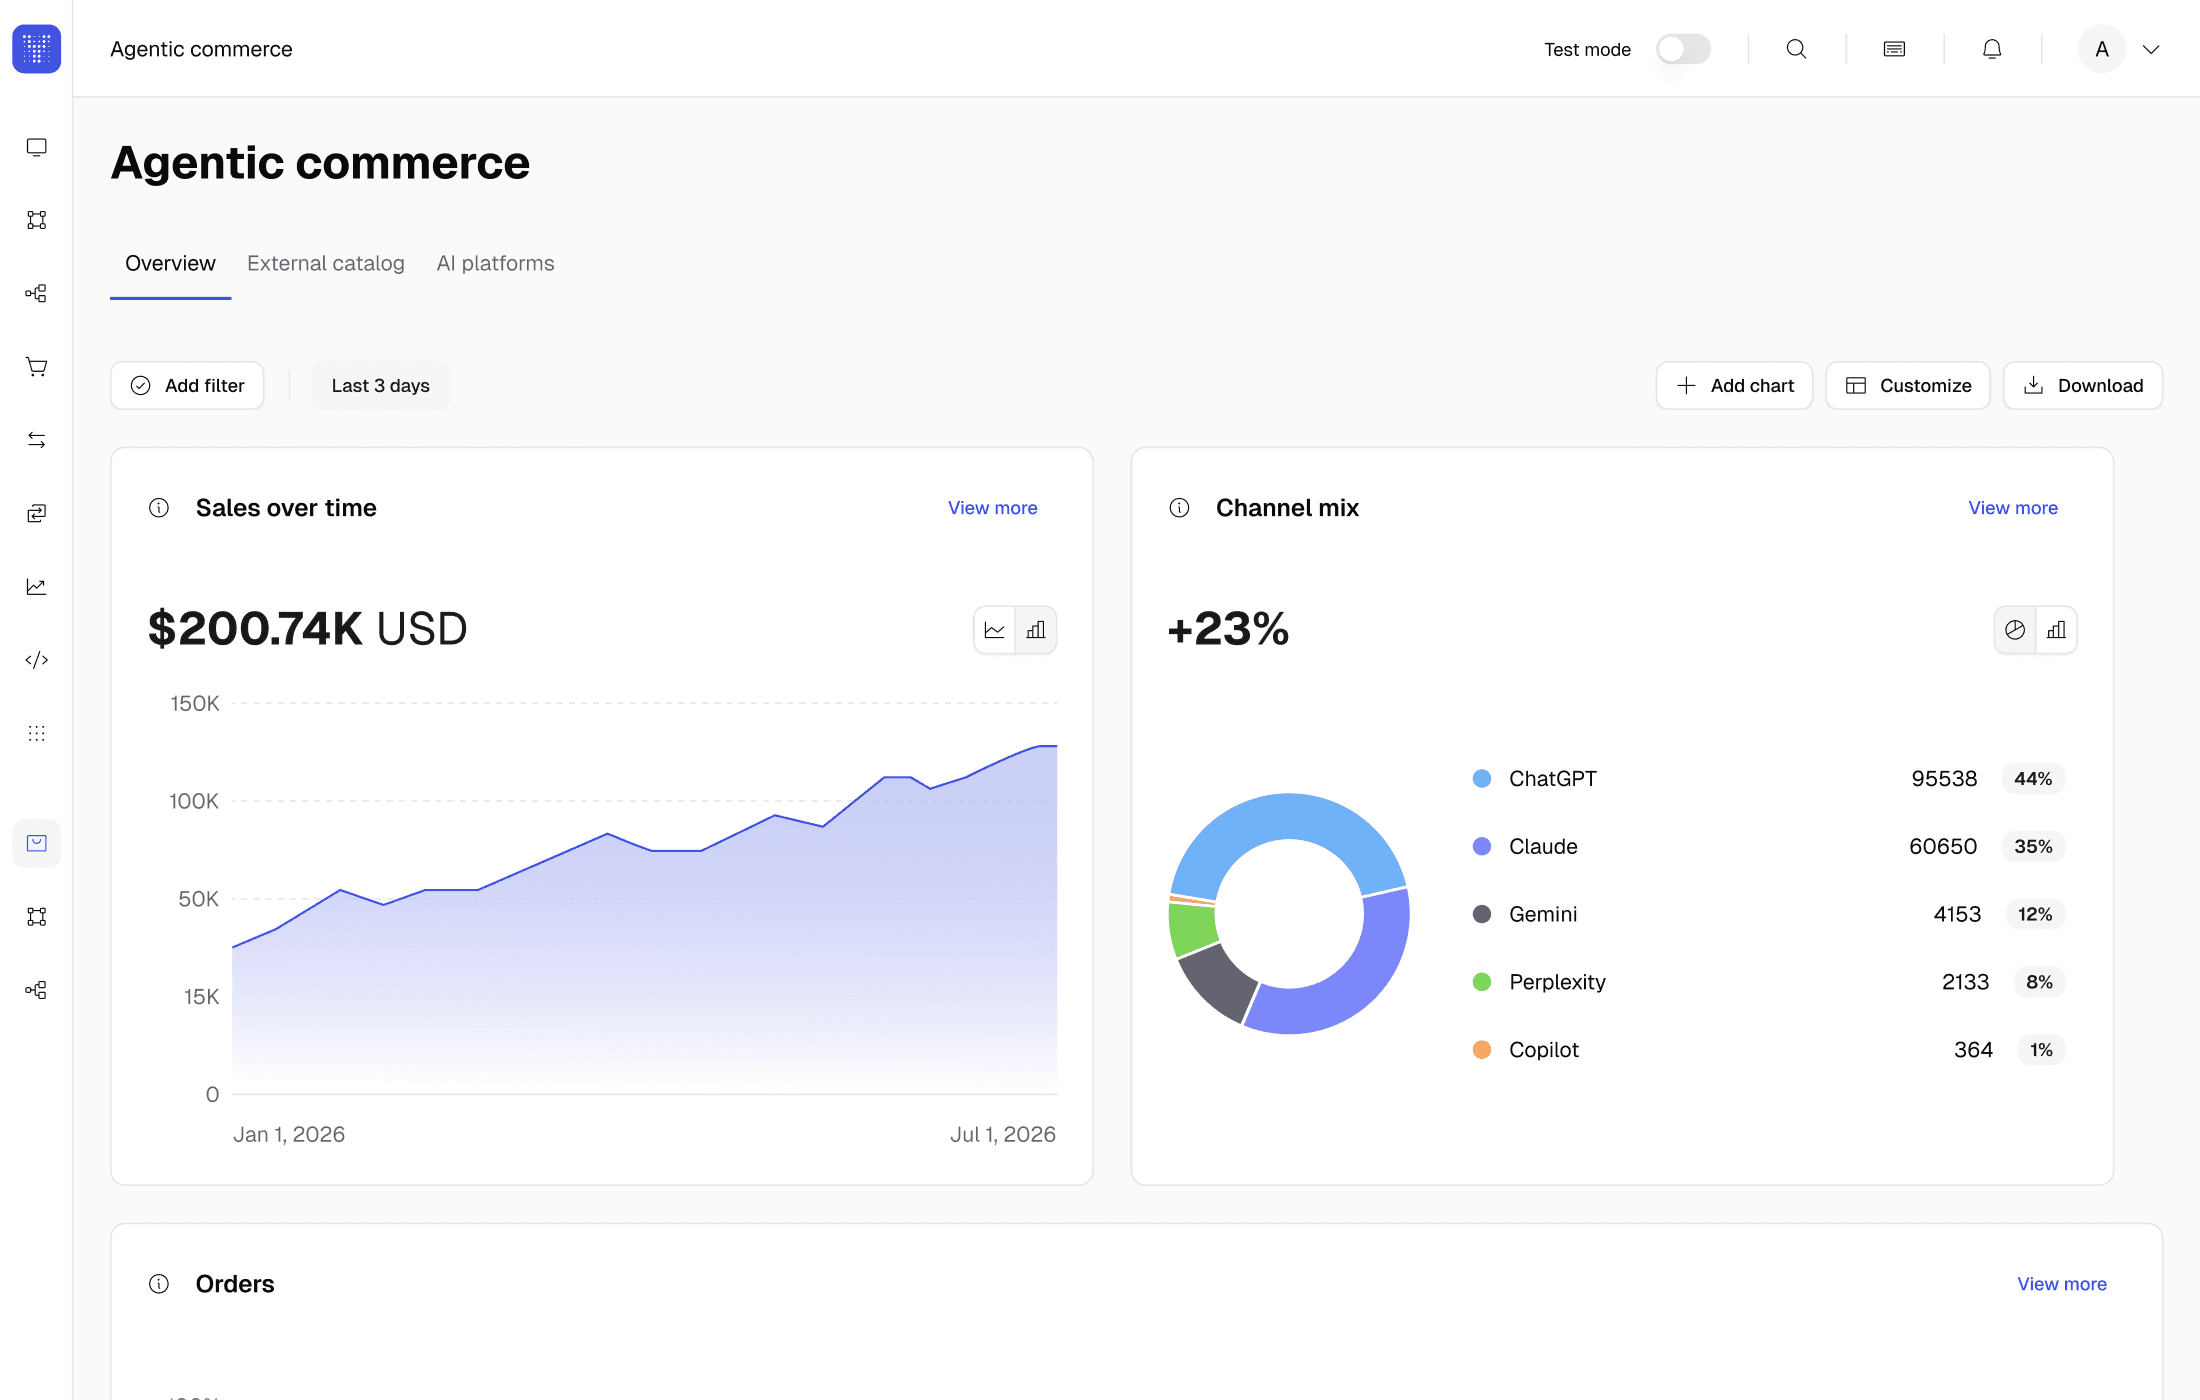2200x1400 pixels.
Task: Click the 8% badge for Perplexity
Action: tap(2039, 982)
